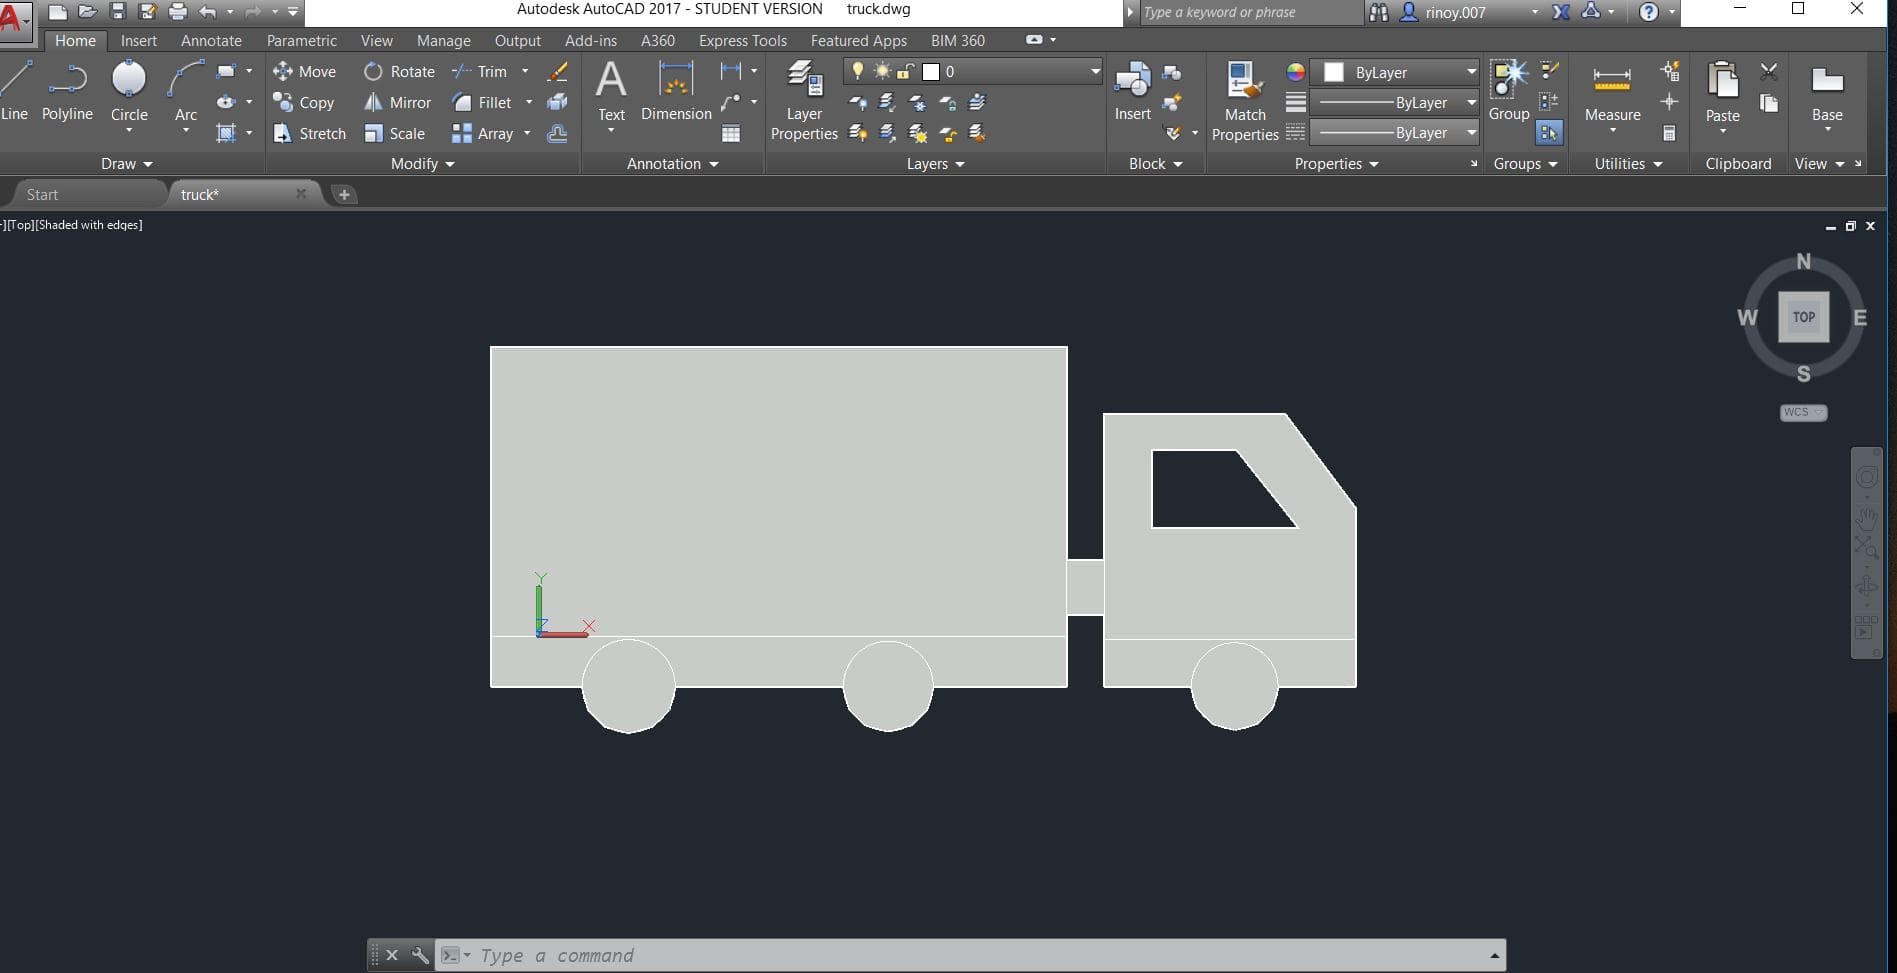Click the layer 0 white color swatch
Screen dimensions: 1897x973
931,72
